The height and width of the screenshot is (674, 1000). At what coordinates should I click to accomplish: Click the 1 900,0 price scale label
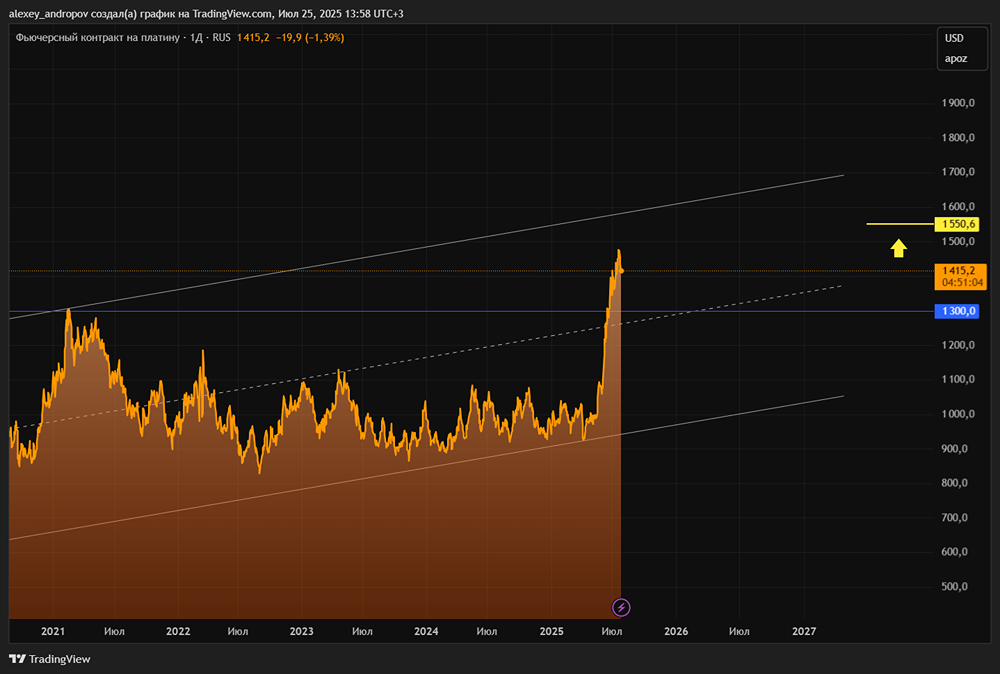(958, 104)
